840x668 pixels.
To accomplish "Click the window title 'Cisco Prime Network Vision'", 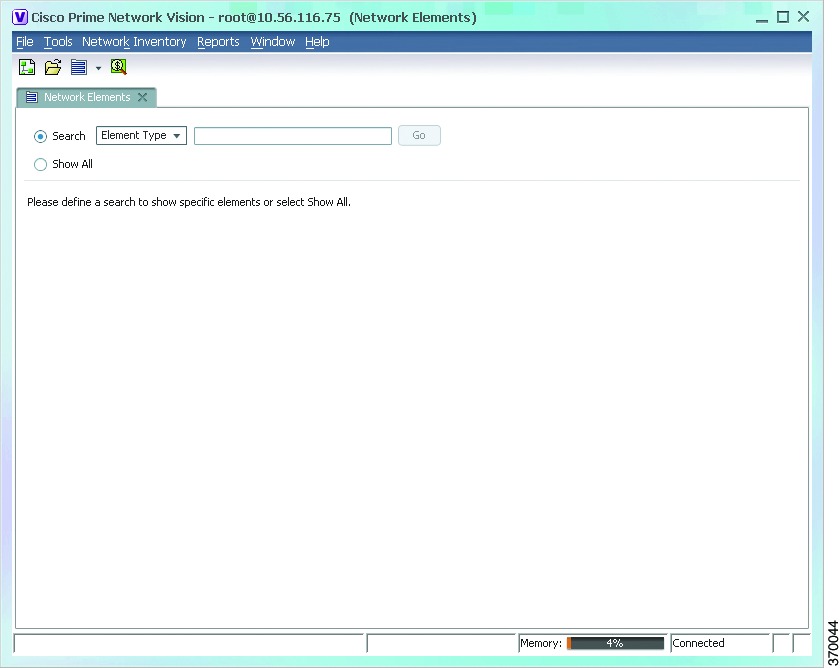I will (x=118, y=17).
